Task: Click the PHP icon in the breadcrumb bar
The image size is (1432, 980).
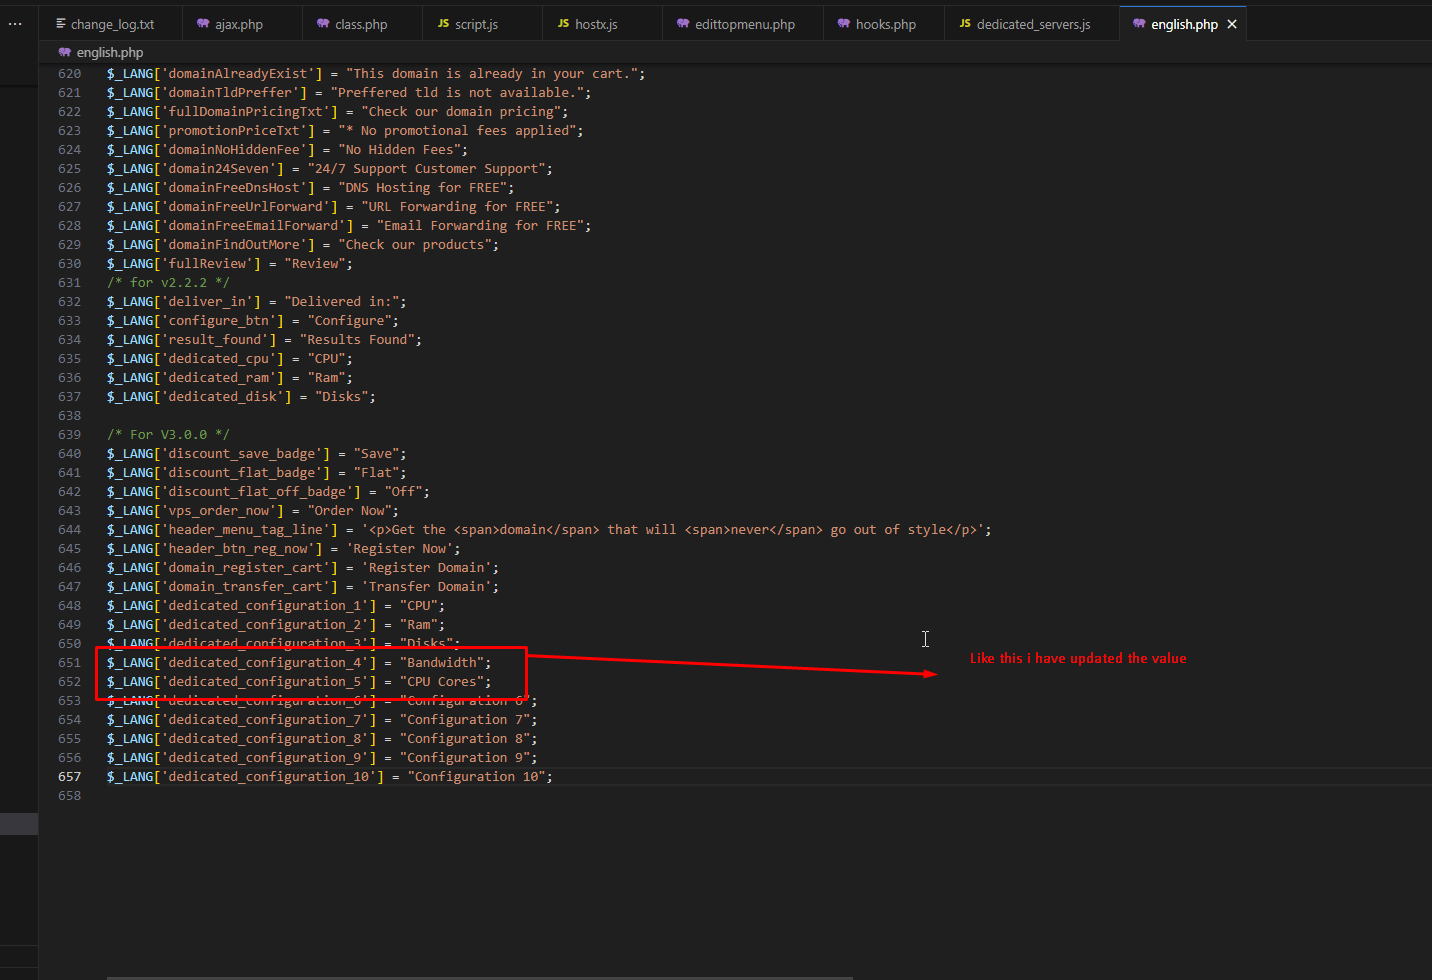Action: click(65, 52)
